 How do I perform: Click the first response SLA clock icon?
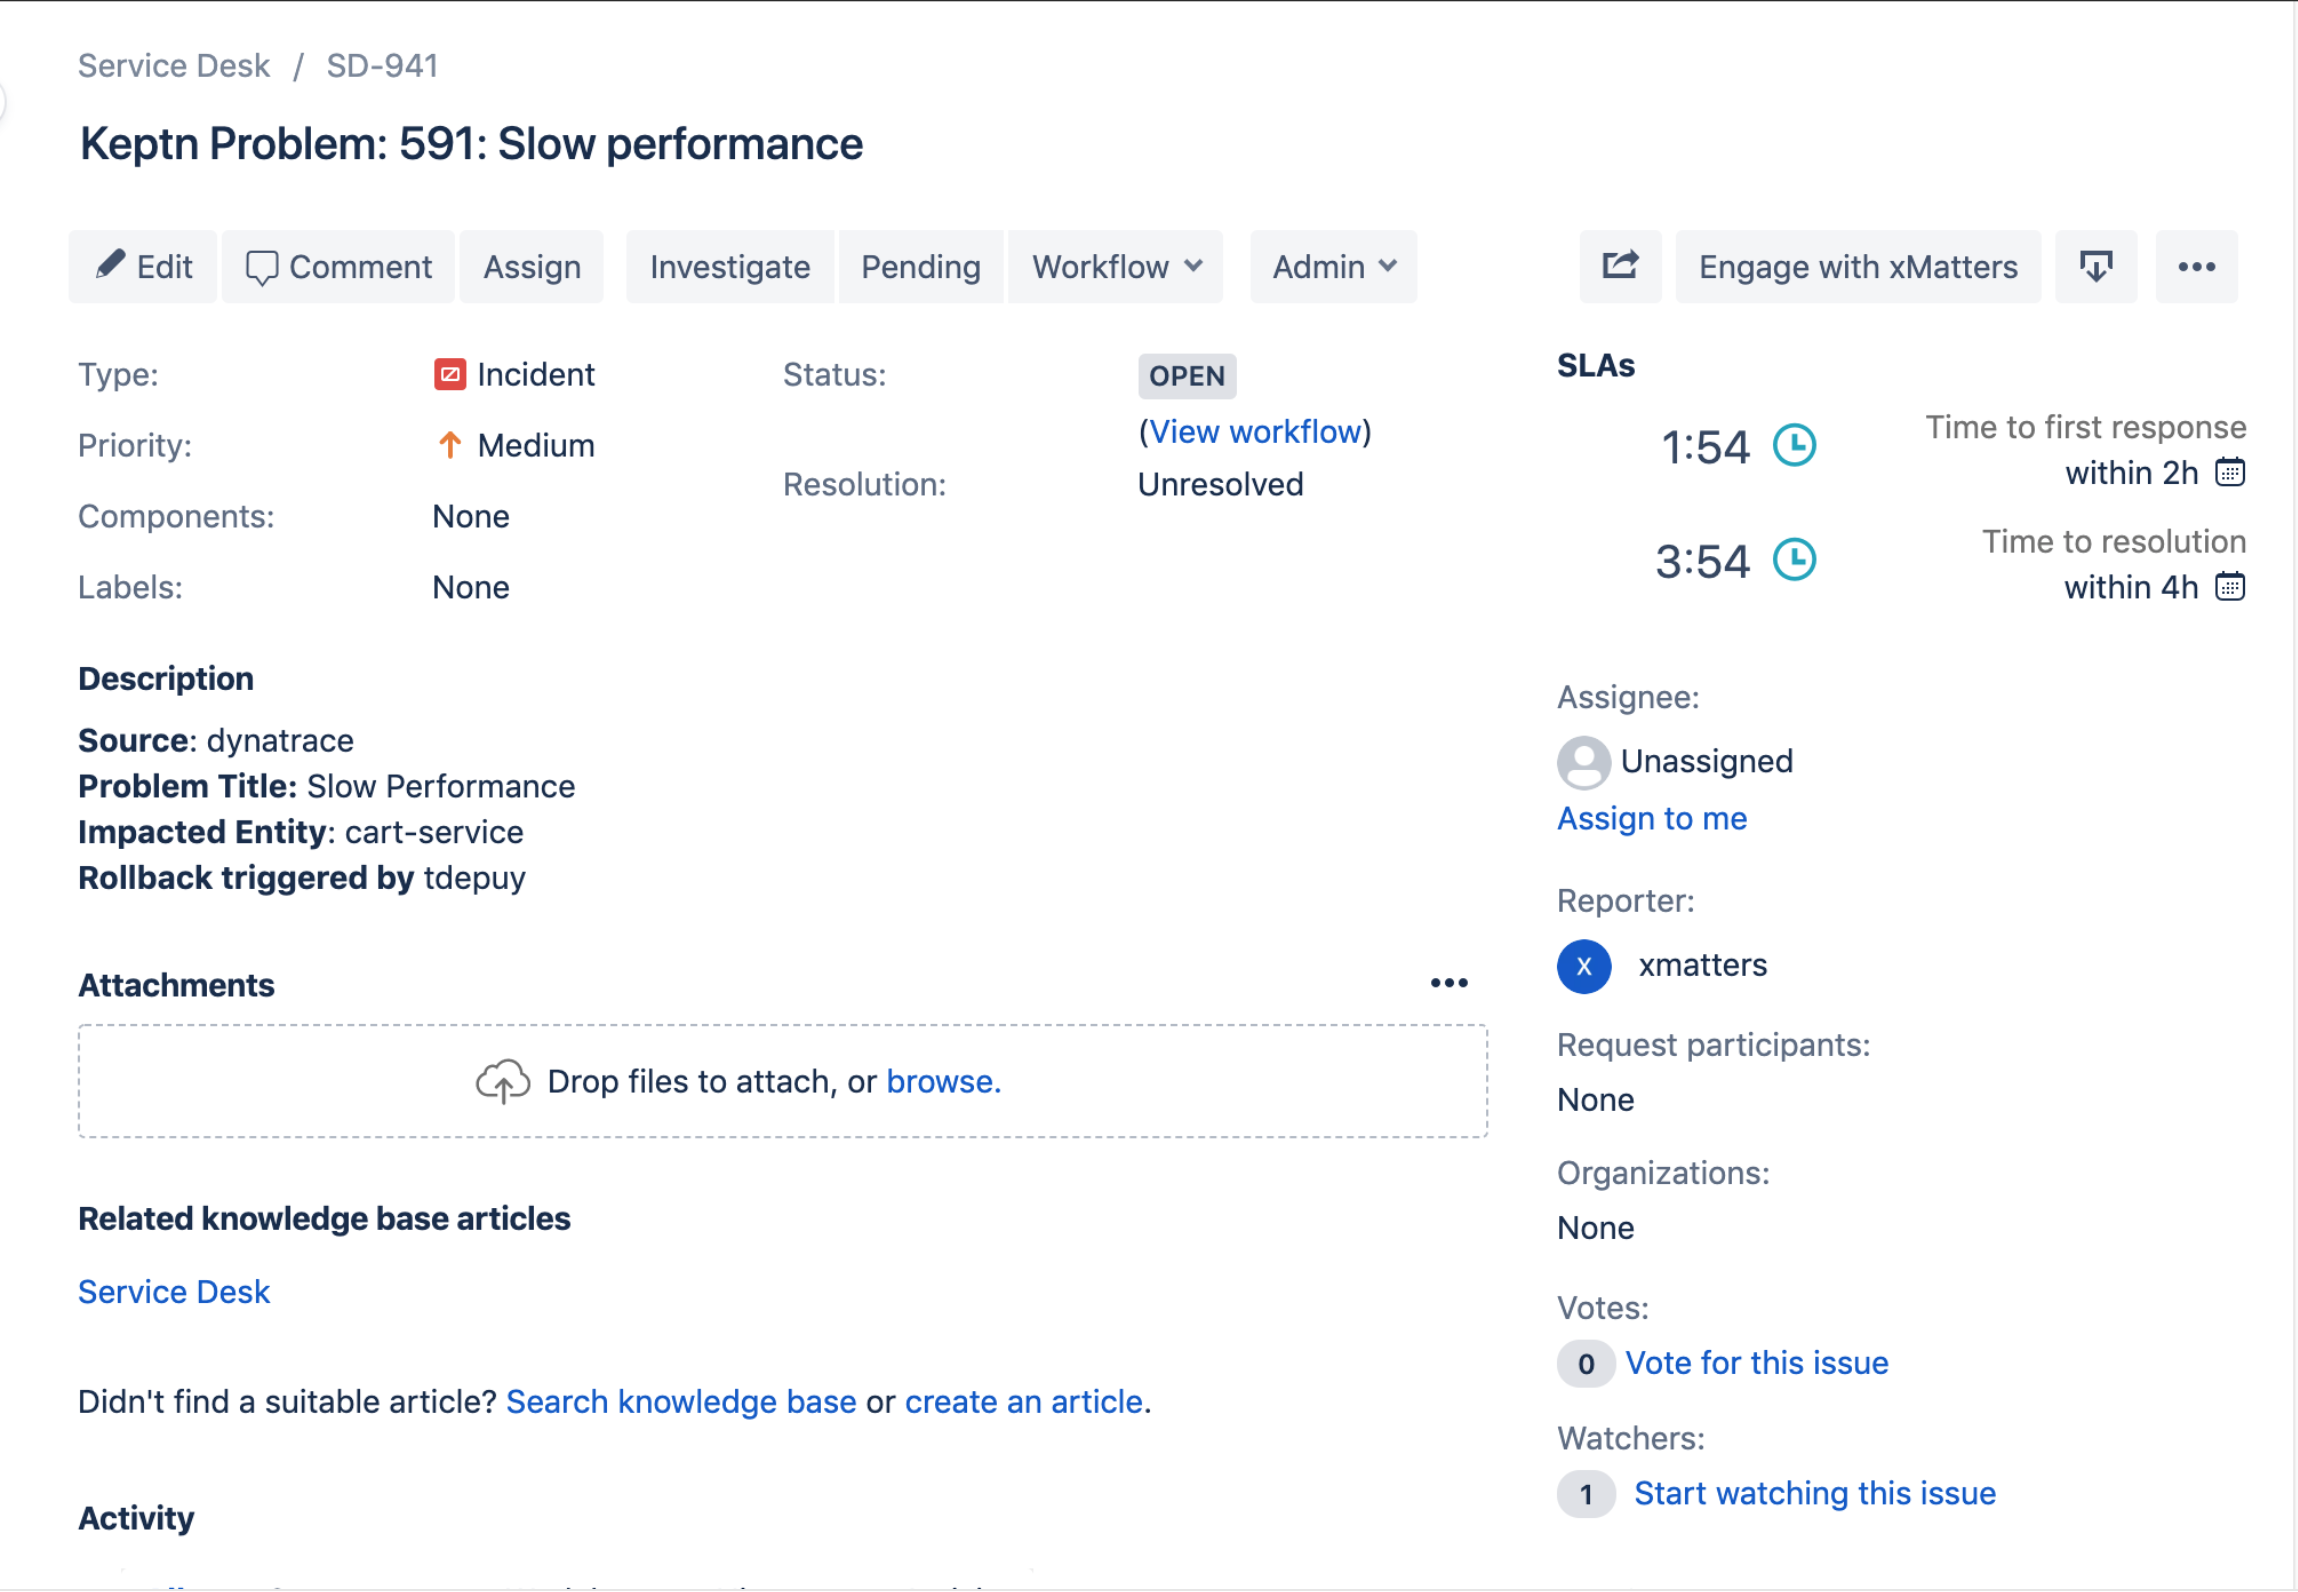pos(1794,445)
